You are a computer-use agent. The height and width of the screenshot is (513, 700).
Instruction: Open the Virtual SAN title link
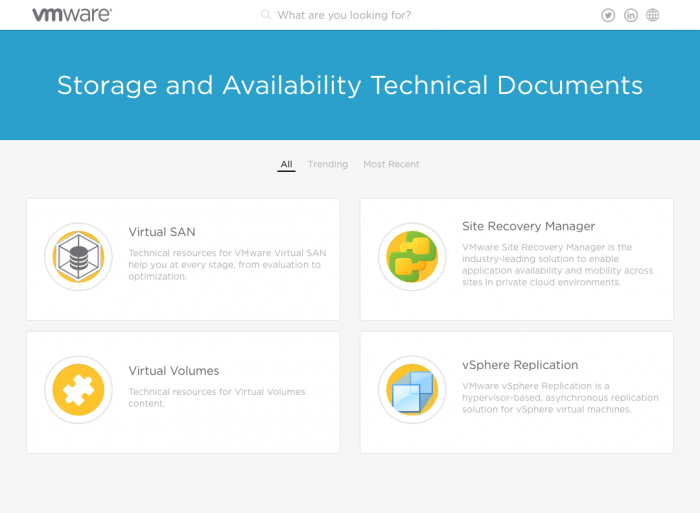pyautogui.click(x=162, y=232)
